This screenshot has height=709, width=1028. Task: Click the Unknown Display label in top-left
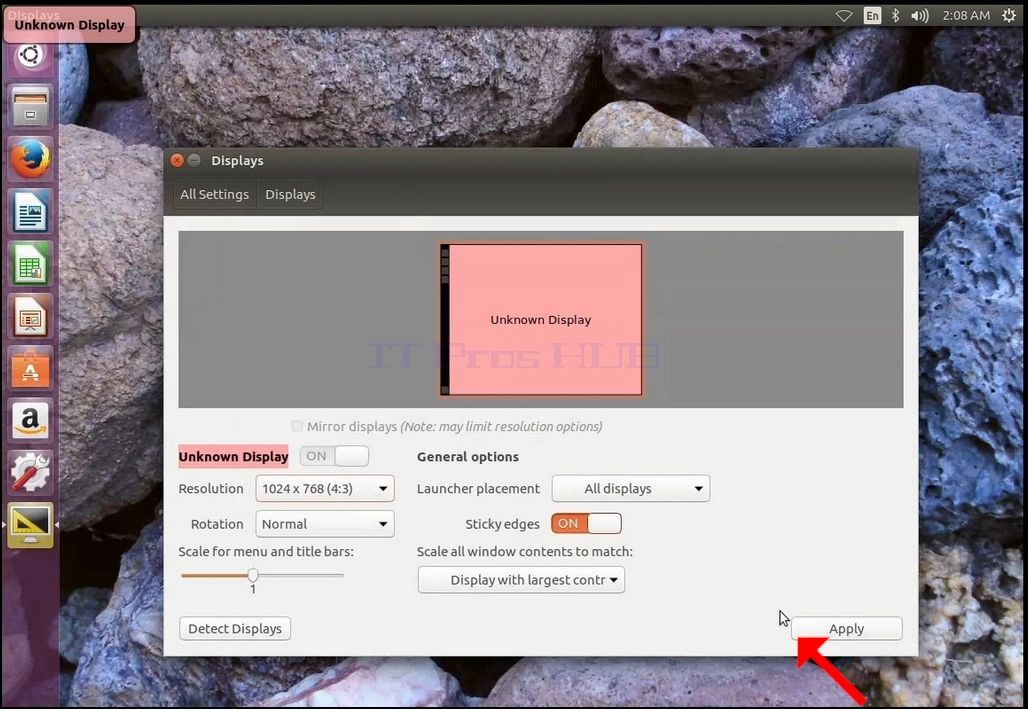(69, 25)
